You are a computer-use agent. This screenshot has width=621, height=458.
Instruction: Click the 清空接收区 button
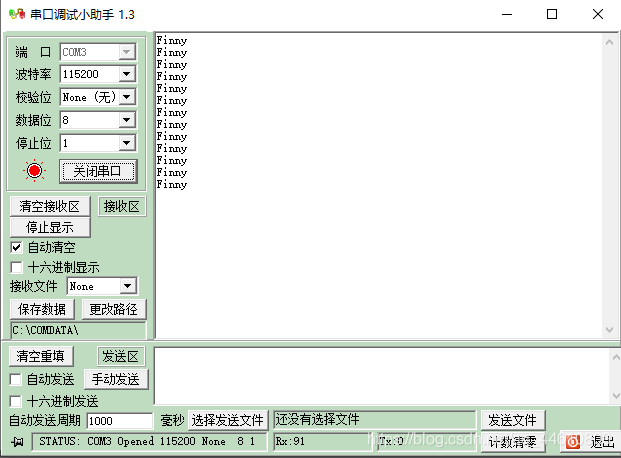50,206
